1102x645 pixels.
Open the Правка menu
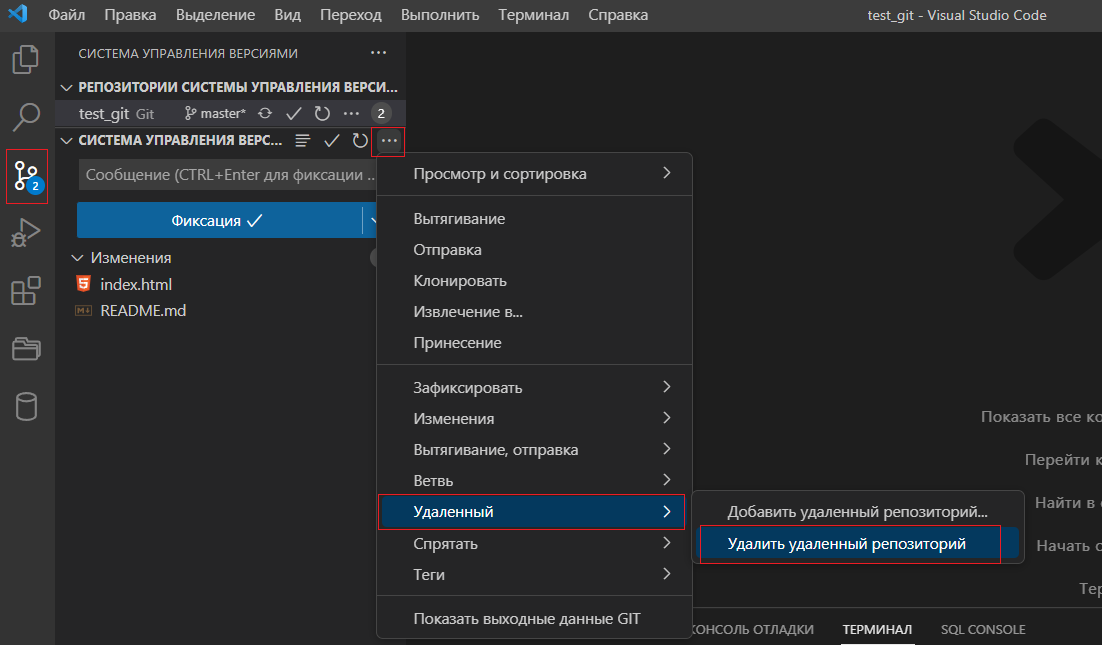130,15
